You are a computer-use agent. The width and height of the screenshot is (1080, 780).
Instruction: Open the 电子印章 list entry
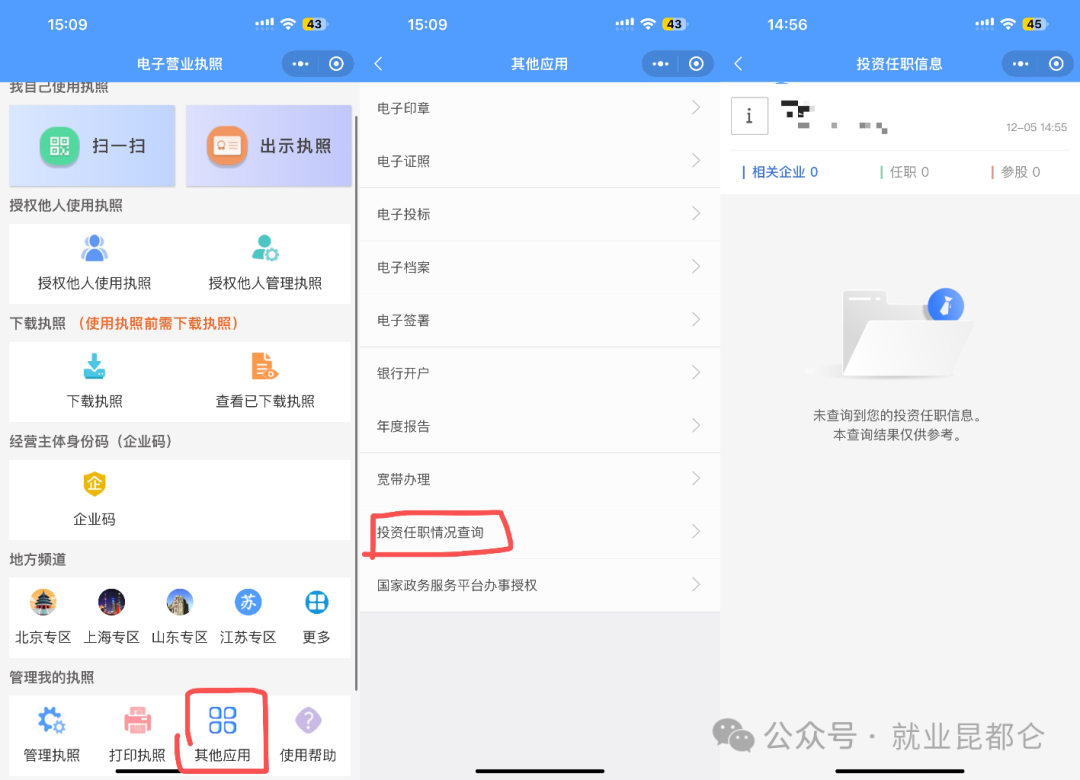(540, 108)
